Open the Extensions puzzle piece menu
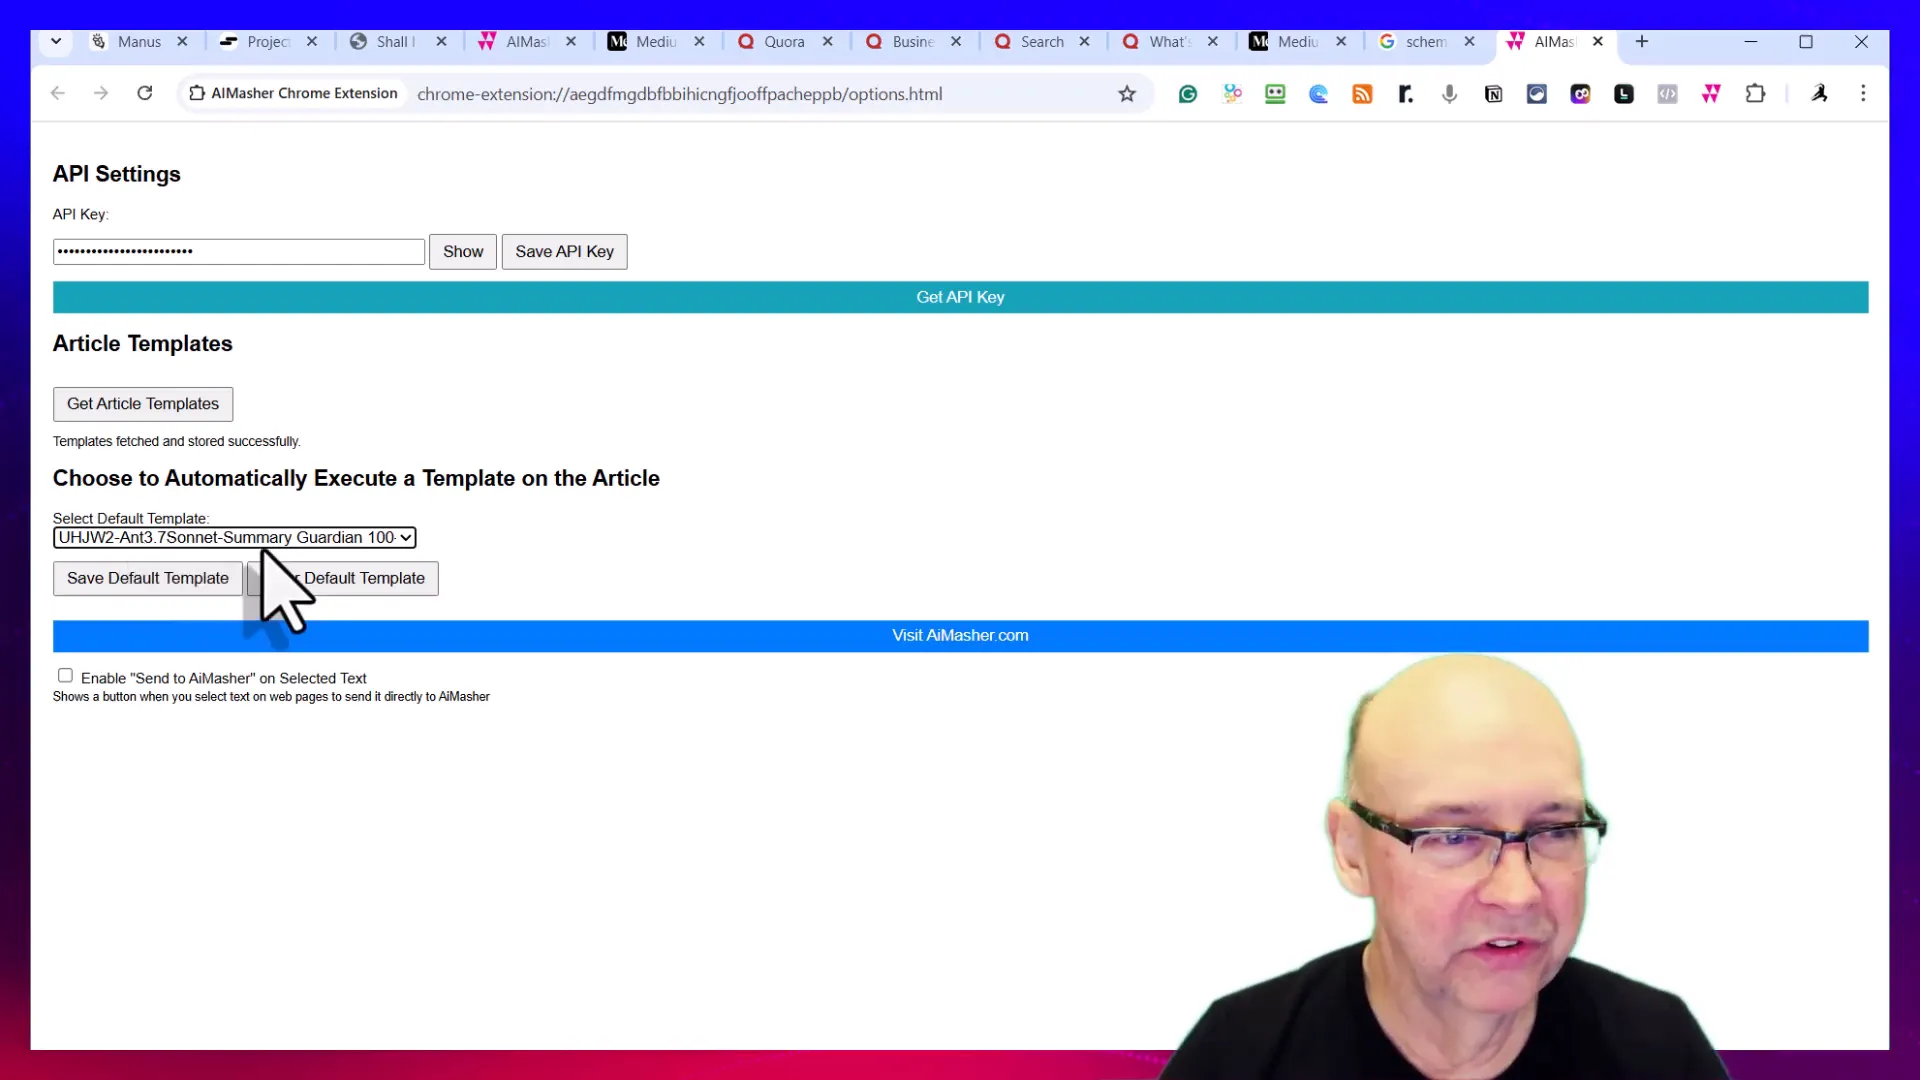Image resolution: width=1920 pixels, height=1080 pixels. coord(1755,94)
